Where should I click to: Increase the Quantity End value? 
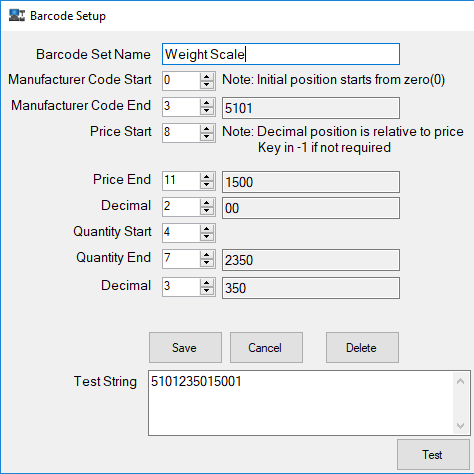(207, 255)
